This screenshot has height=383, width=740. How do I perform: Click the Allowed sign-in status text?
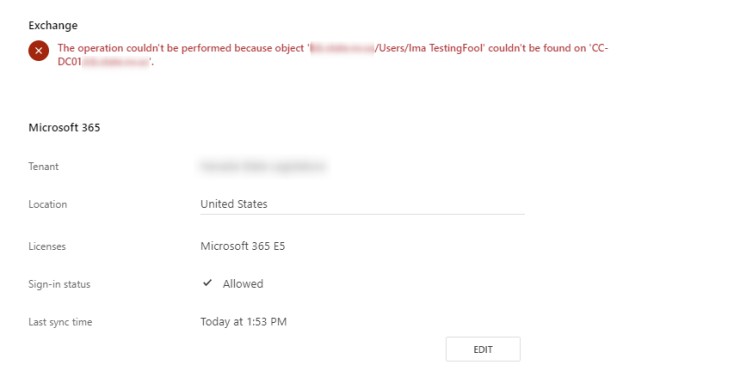pyautogui.click(x=243, y=283)
